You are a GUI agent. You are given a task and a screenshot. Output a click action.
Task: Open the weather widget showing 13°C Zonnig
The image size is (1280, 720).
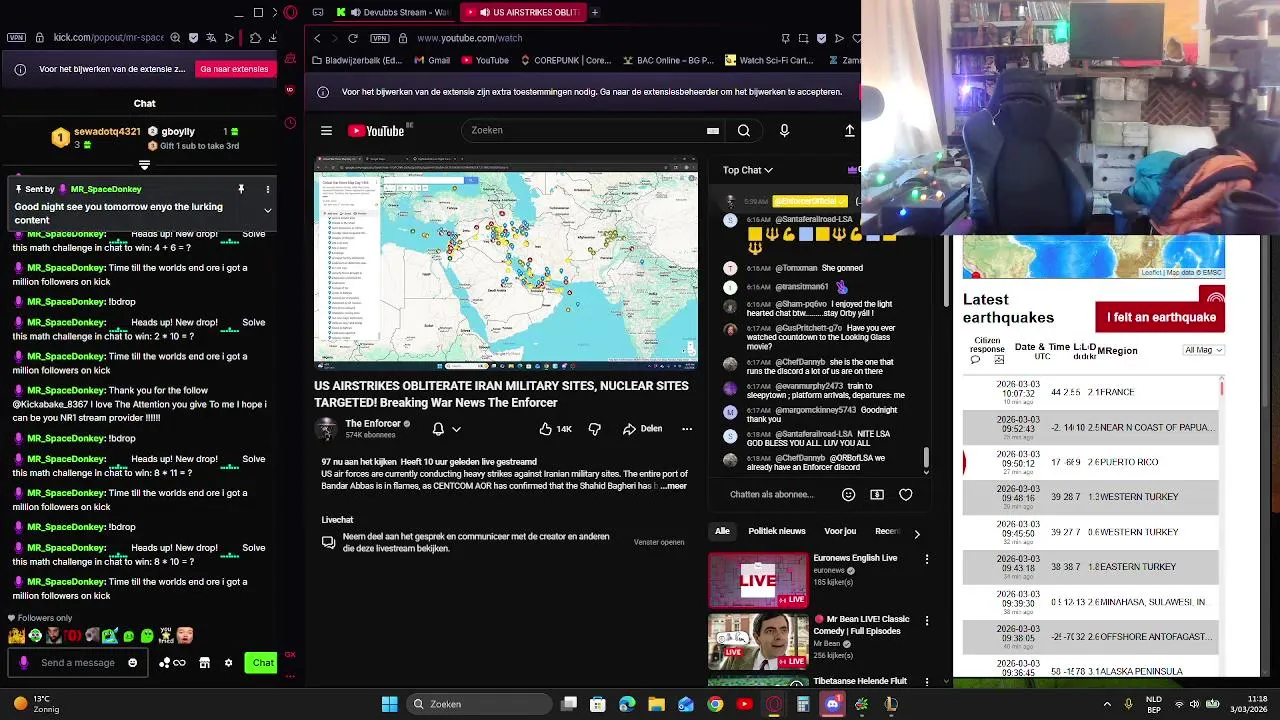38,704
